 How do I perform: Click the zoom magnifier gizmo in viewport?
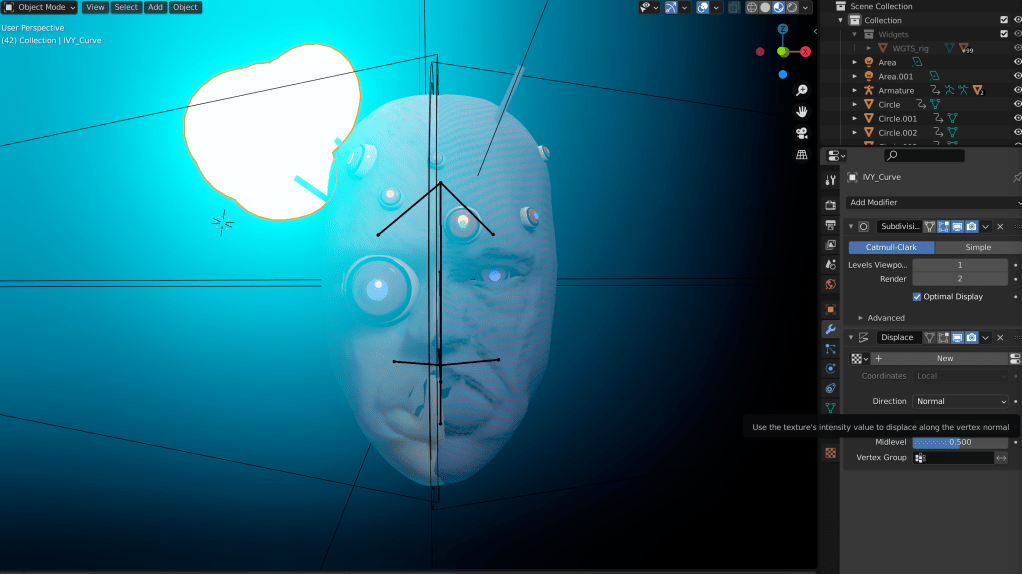click(801, 90)
